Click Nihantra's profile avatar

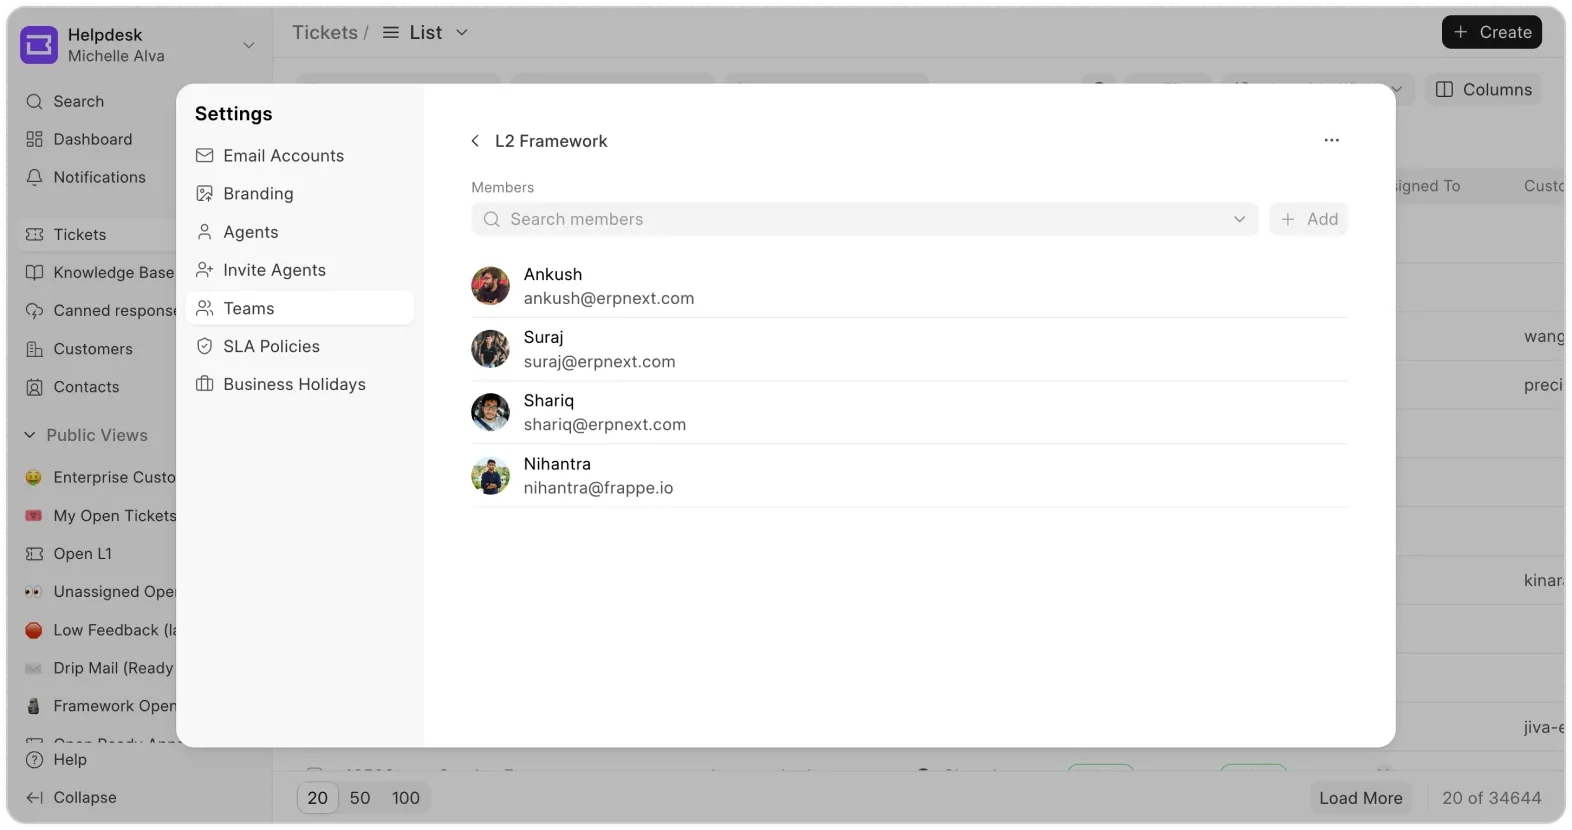(x=491, y=476)
